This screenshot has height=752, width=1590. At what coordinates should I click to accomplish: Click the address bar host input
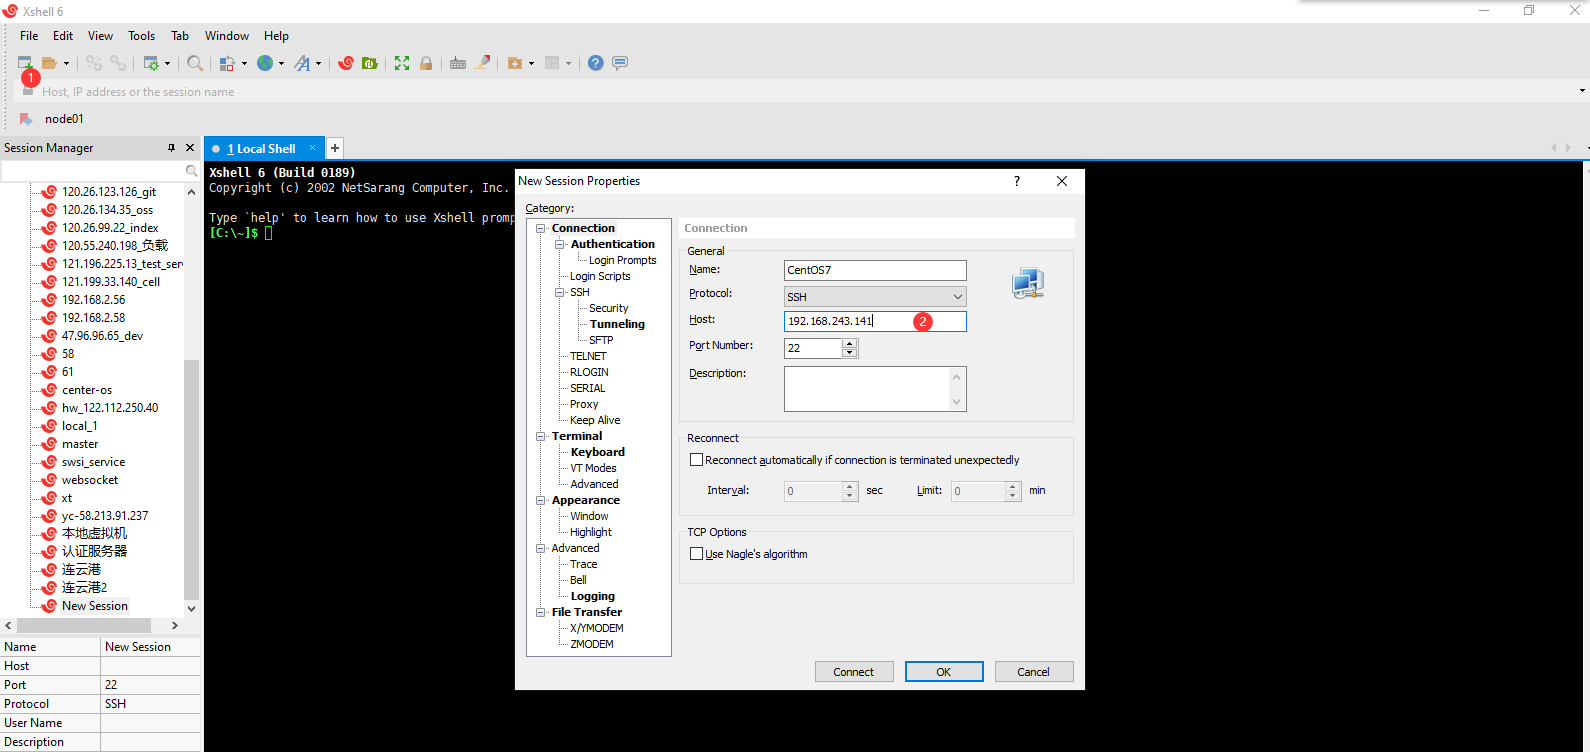[x=800, y=91]
